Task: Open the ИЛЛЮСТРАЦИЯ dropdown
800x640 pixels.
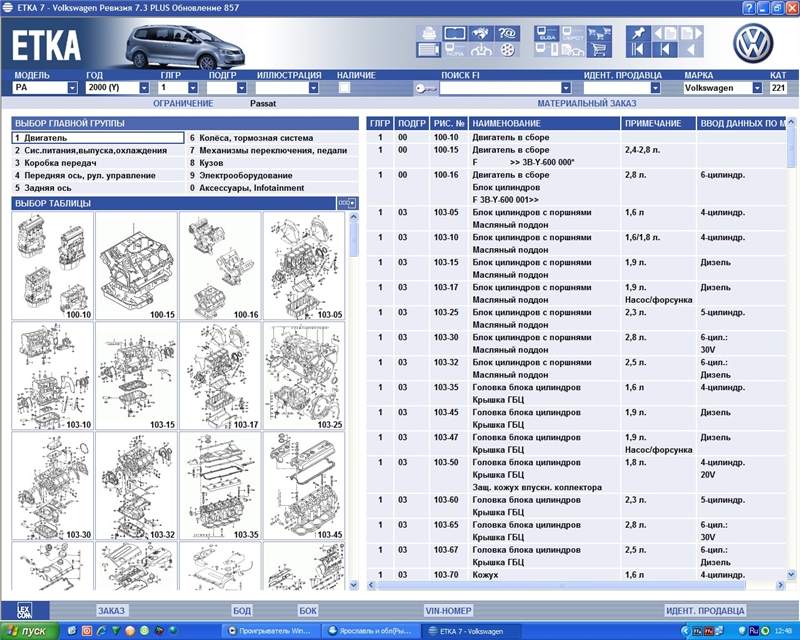Action: coord(313,88)
